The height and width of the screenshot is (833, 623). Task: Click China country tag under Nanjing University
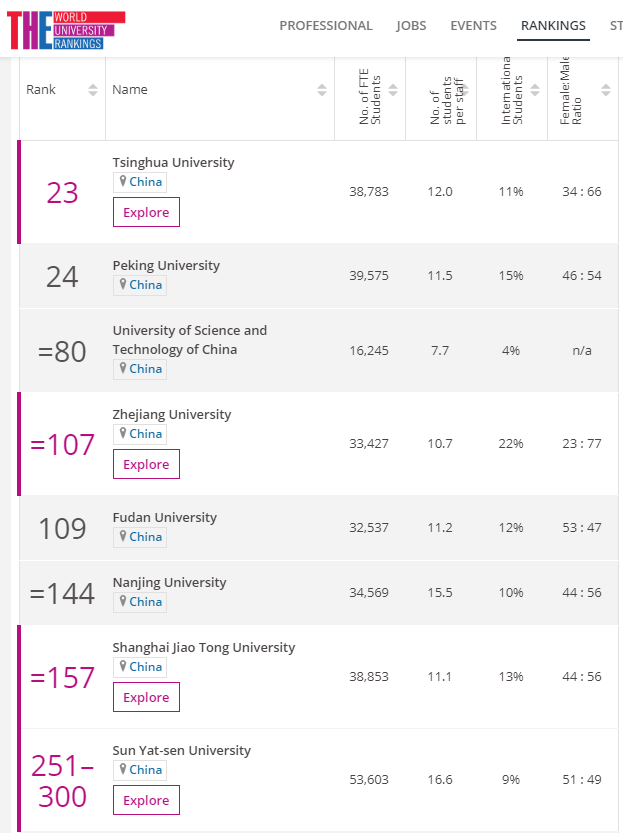(140, 602)
